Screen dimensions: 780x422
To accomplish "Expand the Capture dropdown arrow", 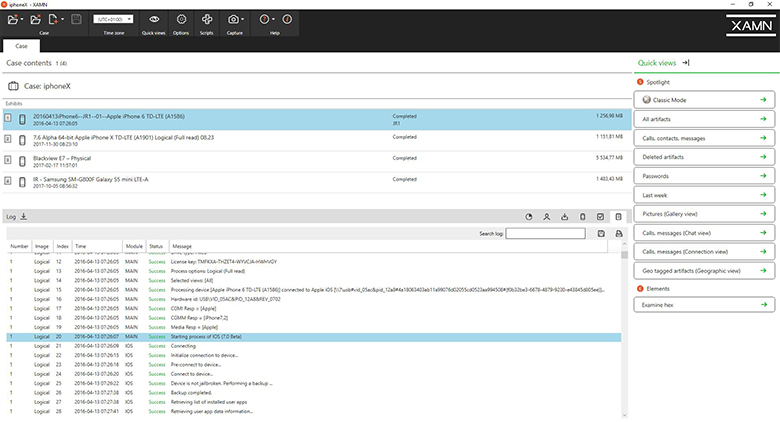I will coord(242,19).
